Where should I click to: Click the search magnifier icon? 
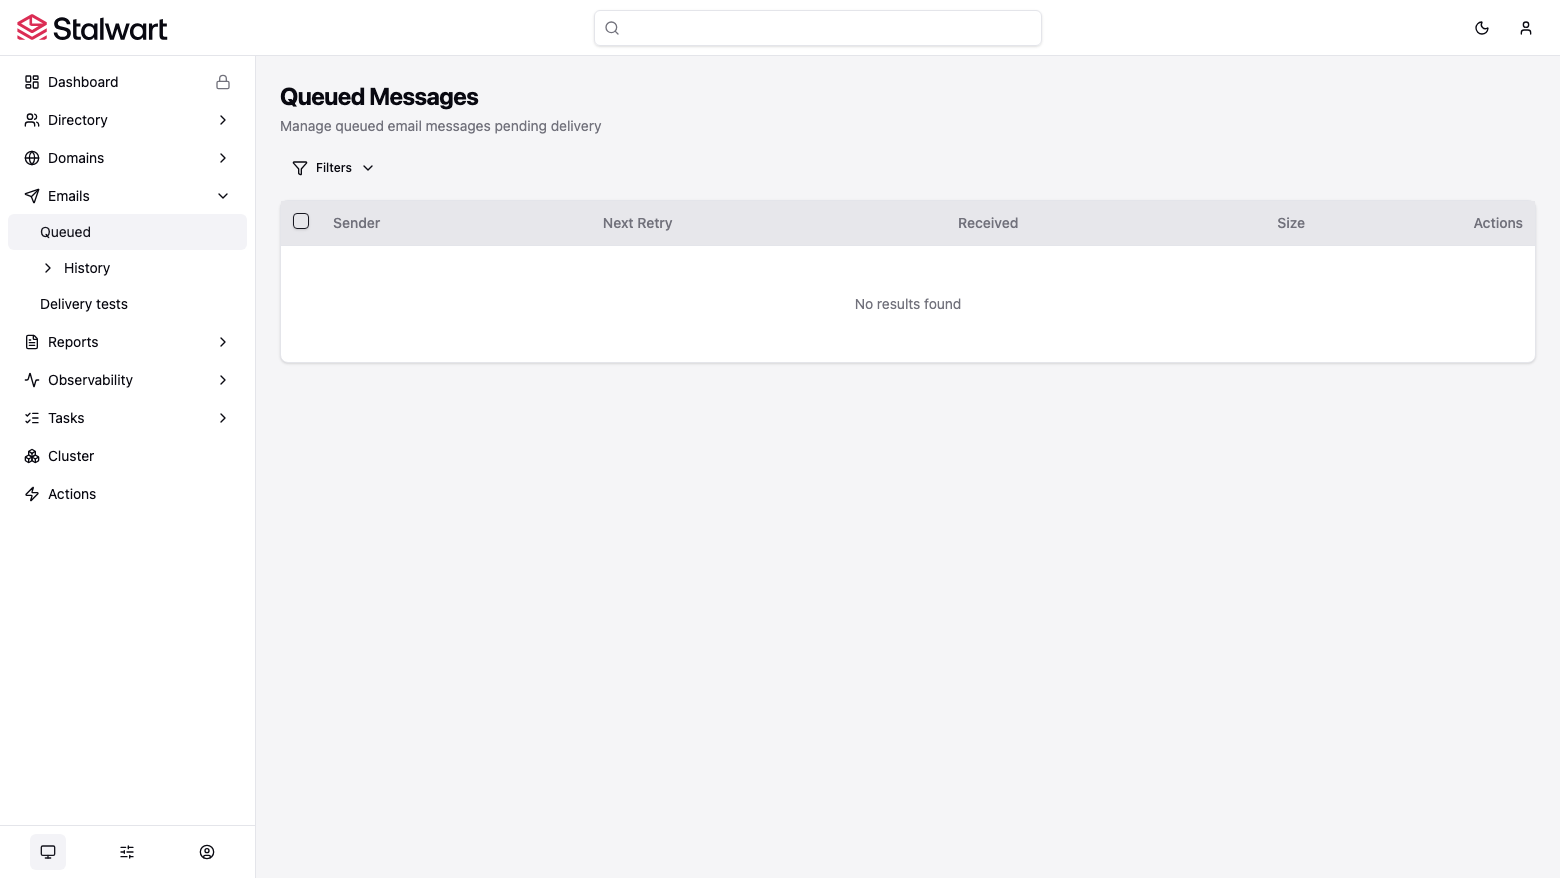pos(612,28)
